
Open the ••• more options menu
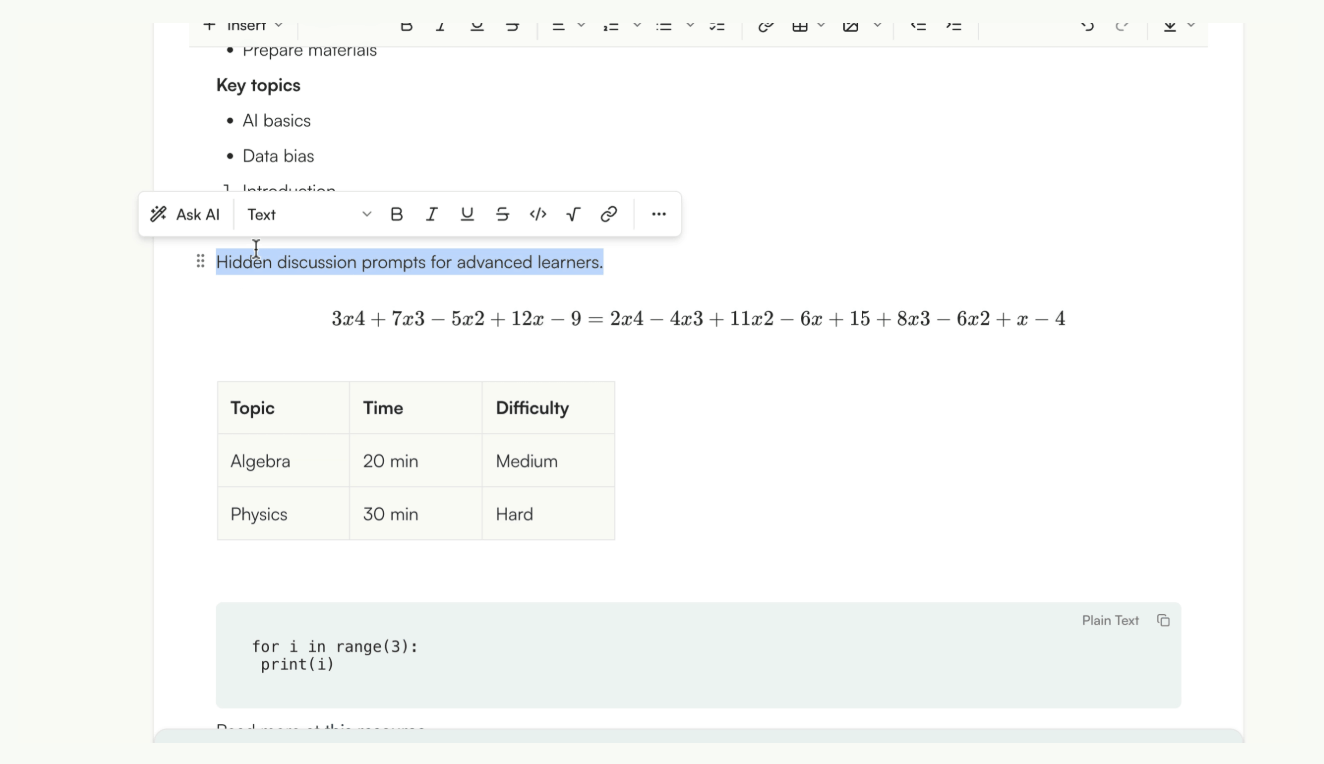click(x=658, y=213)
